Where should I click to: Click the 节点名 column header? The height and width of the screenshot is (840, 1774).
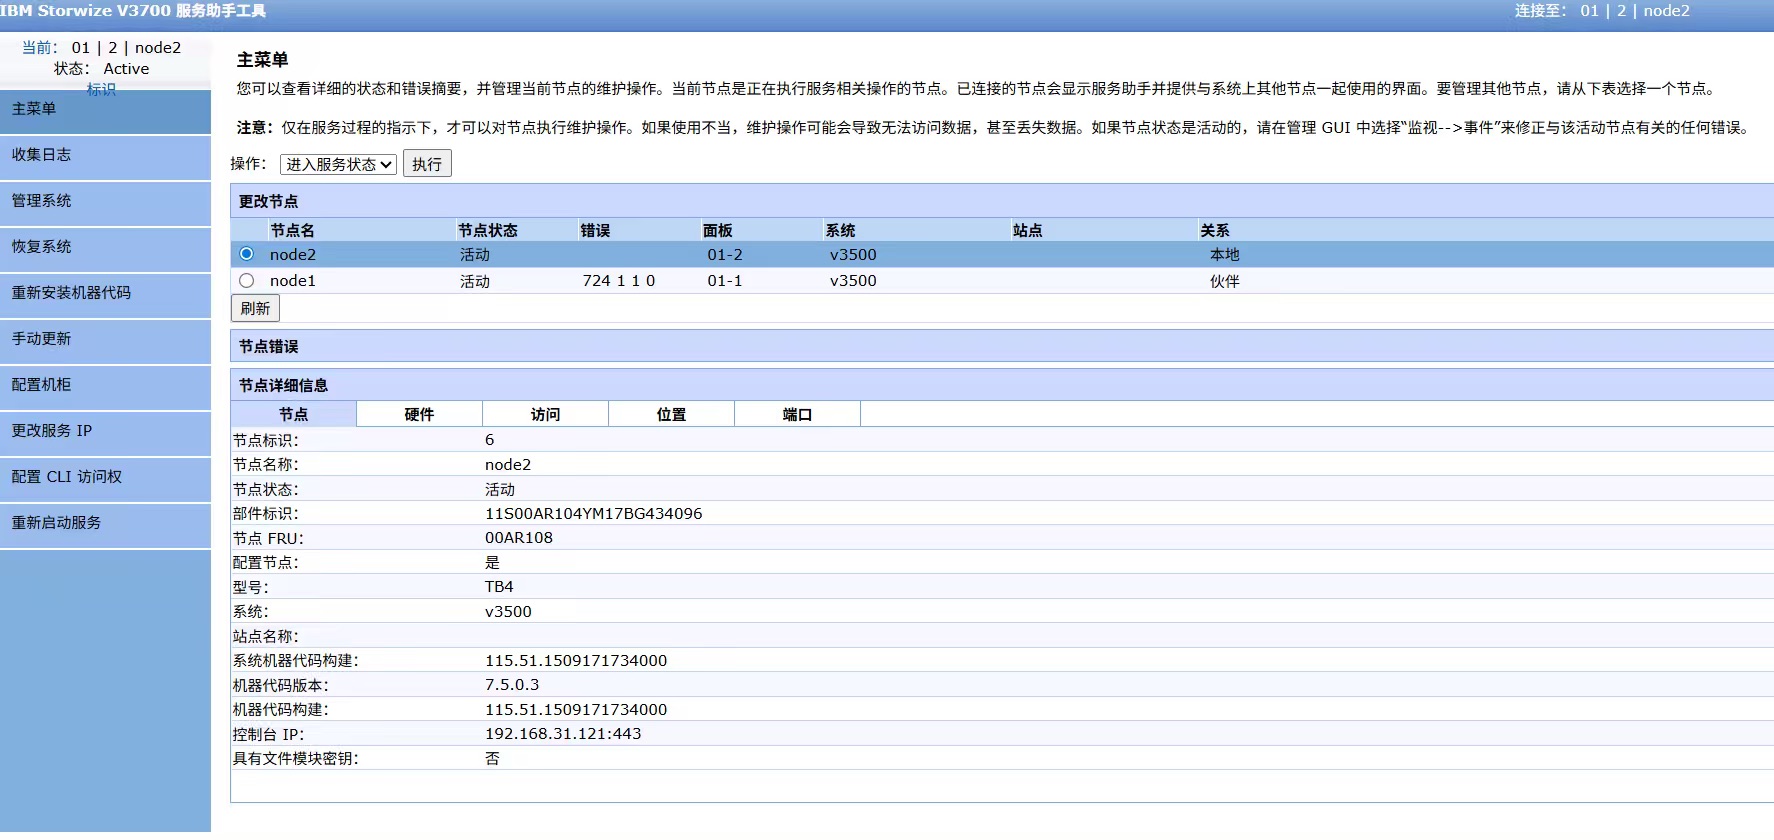pos(292,230)
